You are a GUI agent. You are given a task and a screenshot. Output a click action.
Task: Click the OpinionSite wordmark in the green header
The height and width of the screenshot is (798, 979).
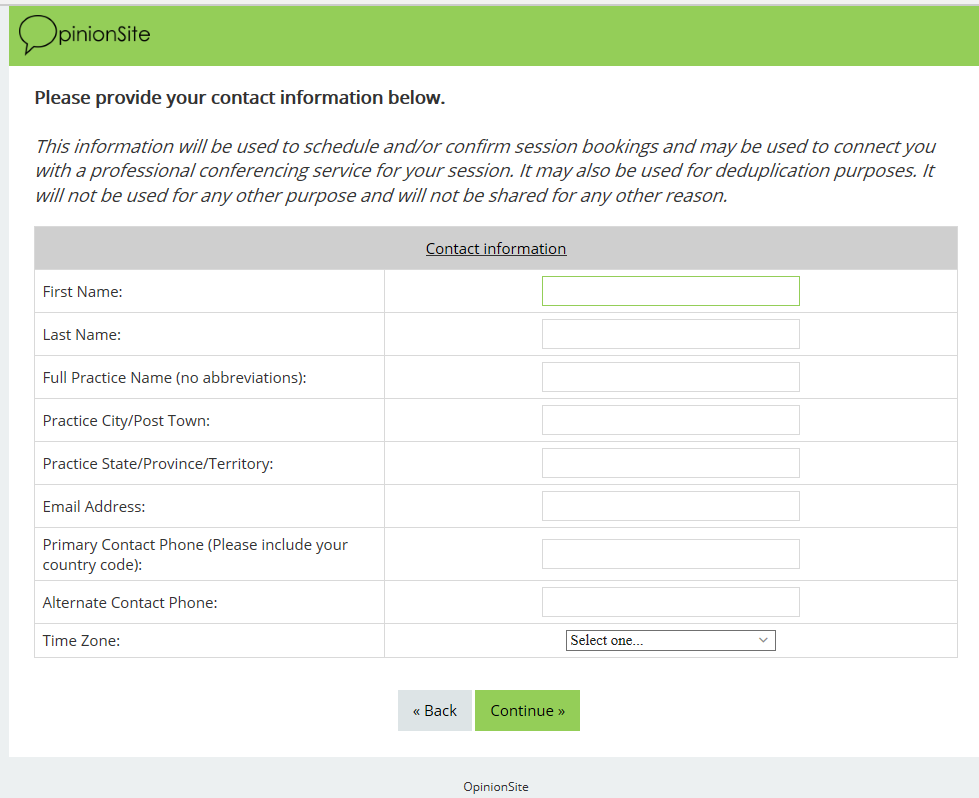tap(104, 34)
